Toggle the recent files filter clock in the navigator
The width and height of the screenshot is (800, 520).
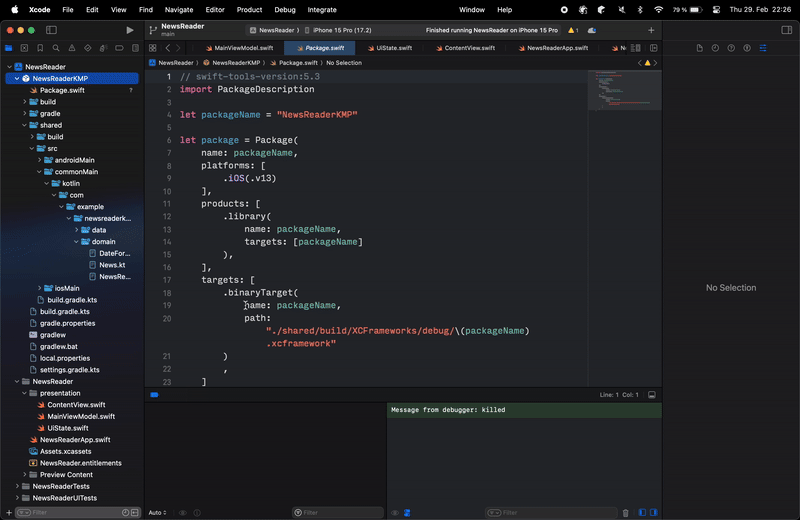point(126,512)
